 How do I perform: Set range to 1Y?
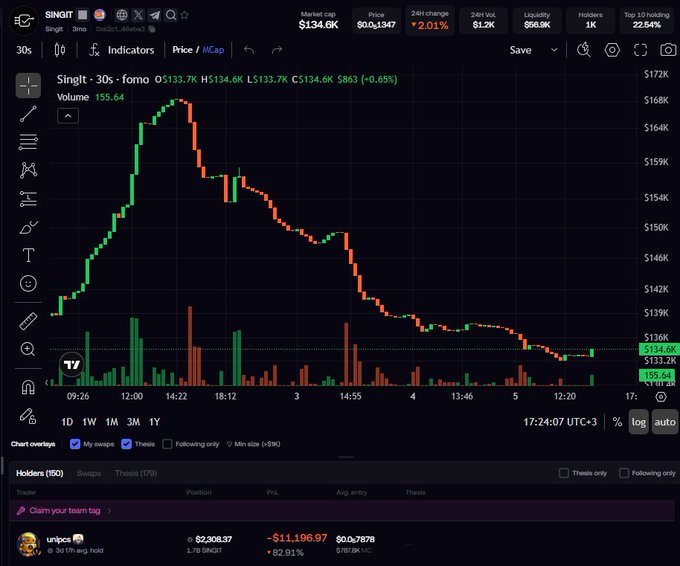pos(154,422)
